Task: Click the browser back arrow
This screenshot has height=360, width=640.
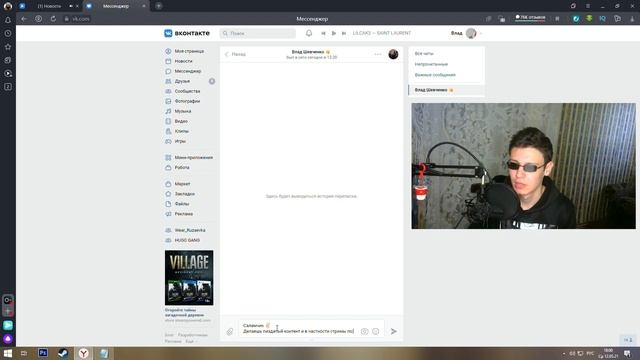Action: [24, 19]
